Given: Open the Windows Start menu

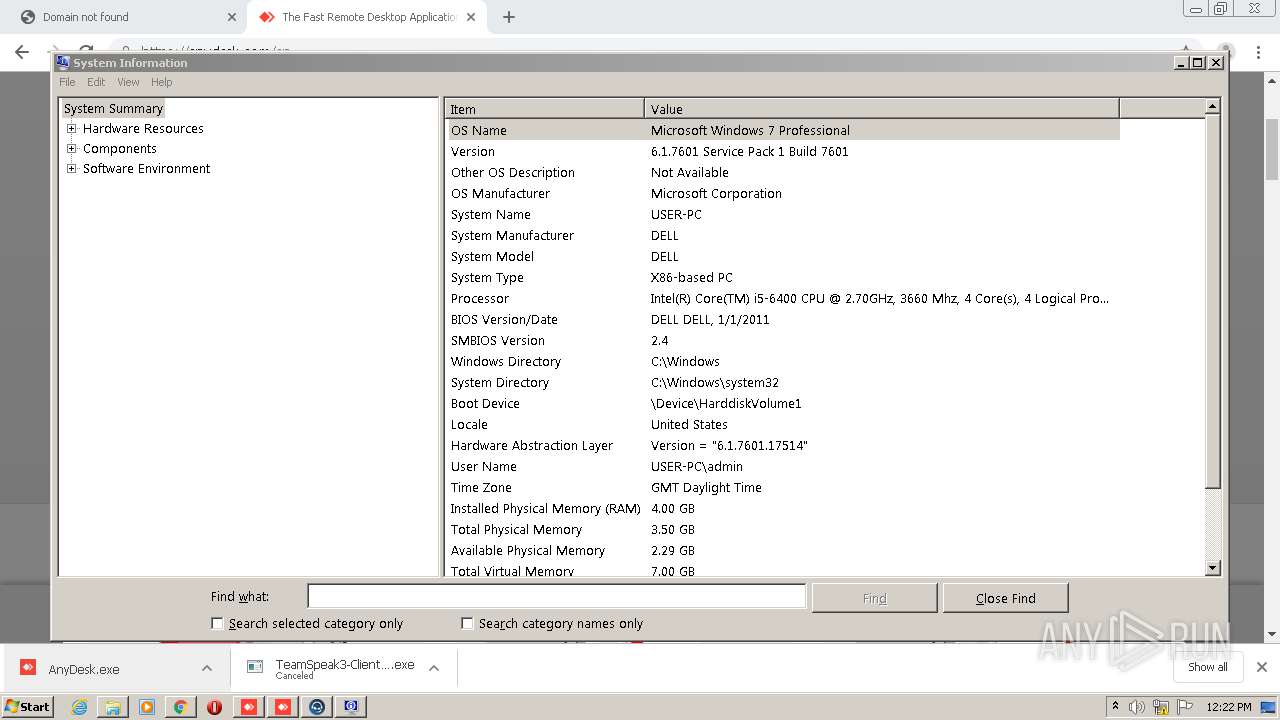Looking at the screenshot, I should (27, 706).
